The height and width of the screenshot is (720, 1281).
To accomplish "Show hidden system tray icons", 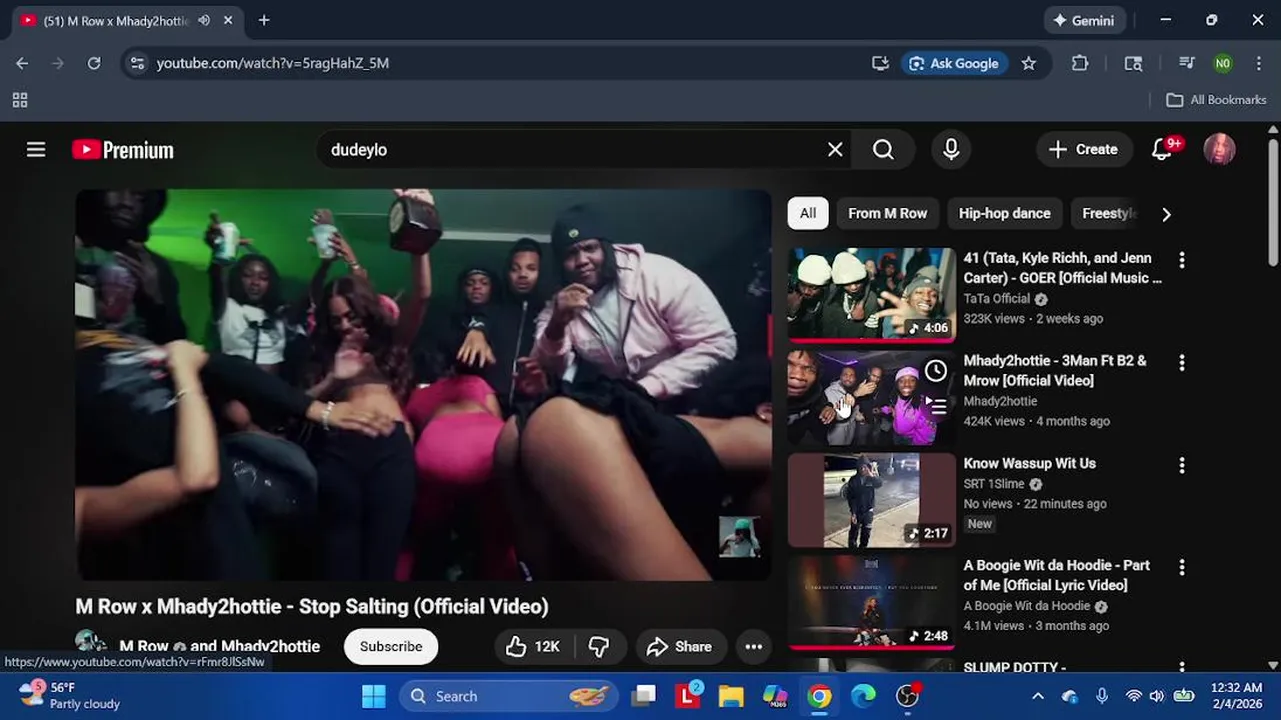I will click(x=1038, y=696).
